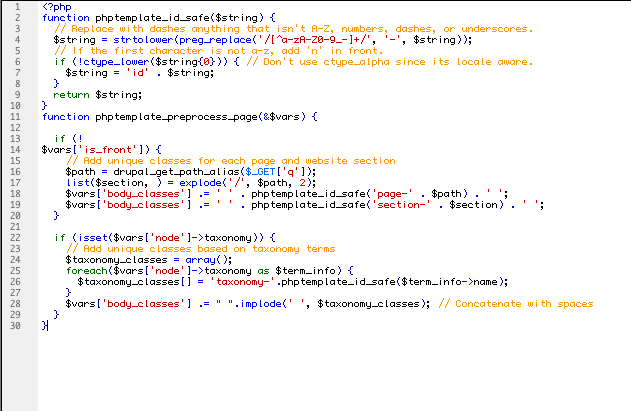Image resolution: width=631 pixels, height=411 pixels.
Task: Click the isset call on line 22
Action: 84,237
